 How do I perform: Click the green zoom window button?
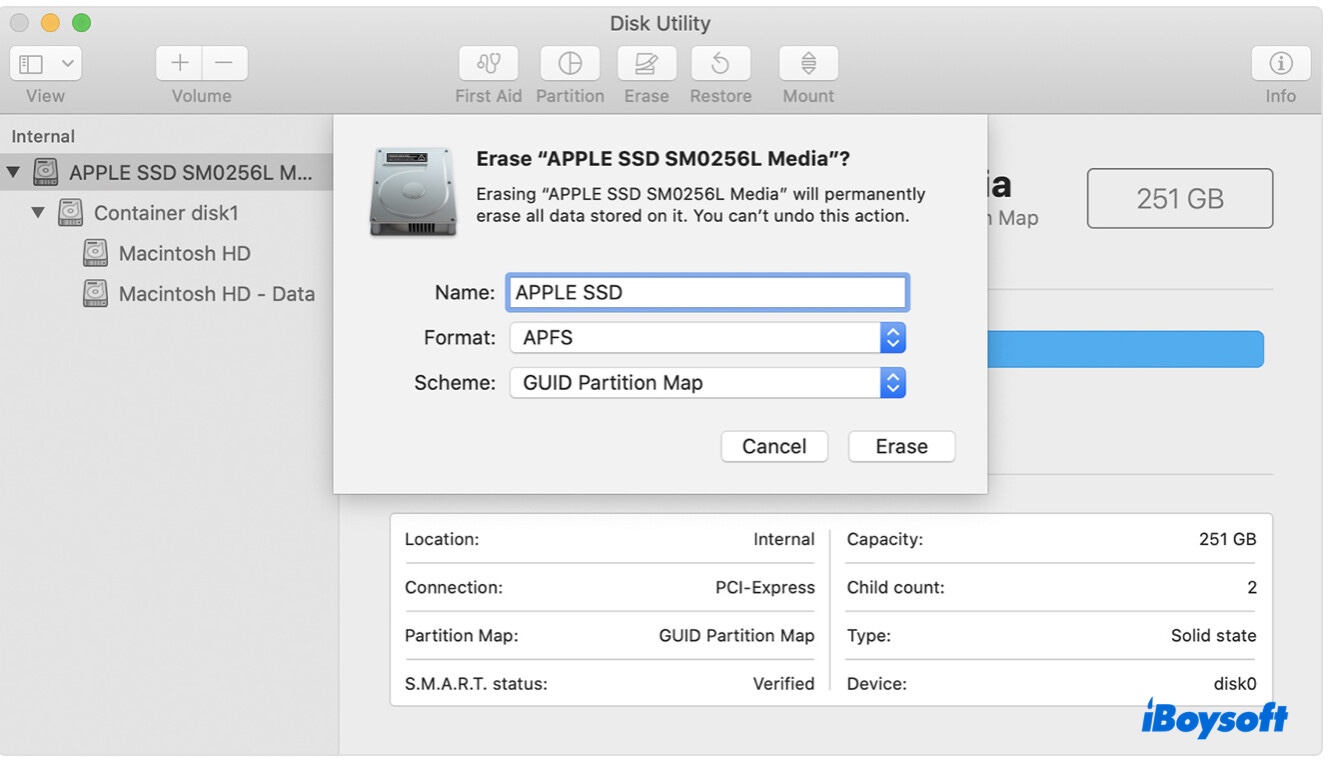82,23
